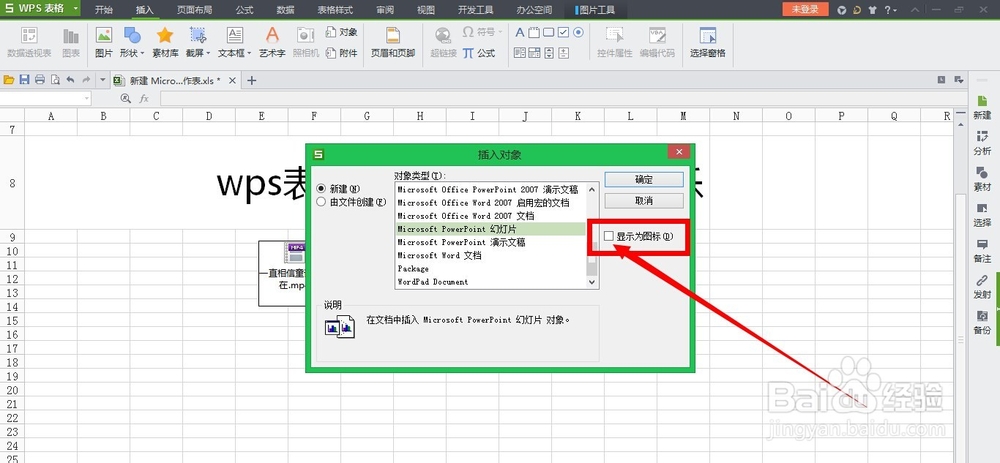The width and height of the screenshot is (1000, 463).
Task: Switch to the 页面布局 tab
Action: click(195, 10)
